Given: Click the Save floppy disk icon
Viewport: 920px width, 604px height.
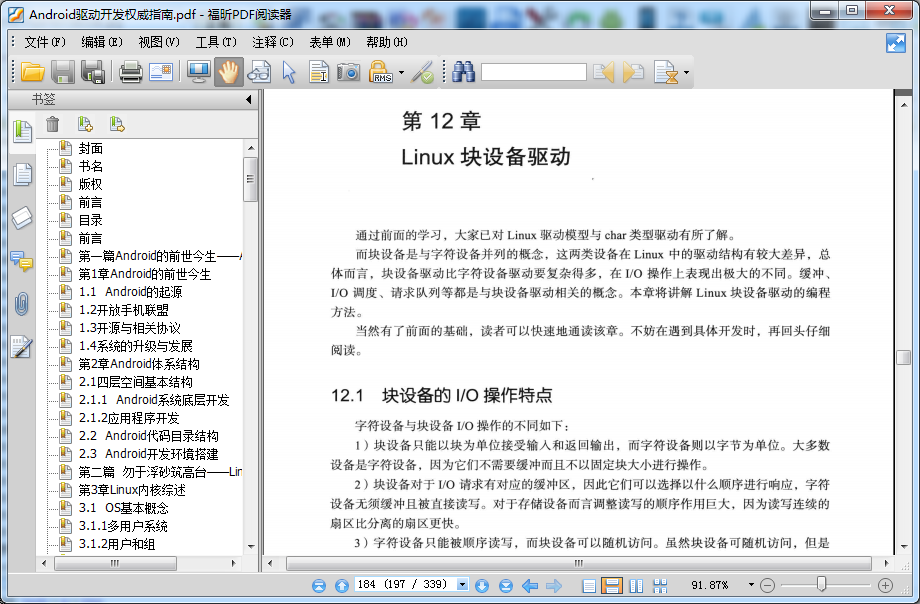Looking at the screenshot, I should click(x=63, y=72).
